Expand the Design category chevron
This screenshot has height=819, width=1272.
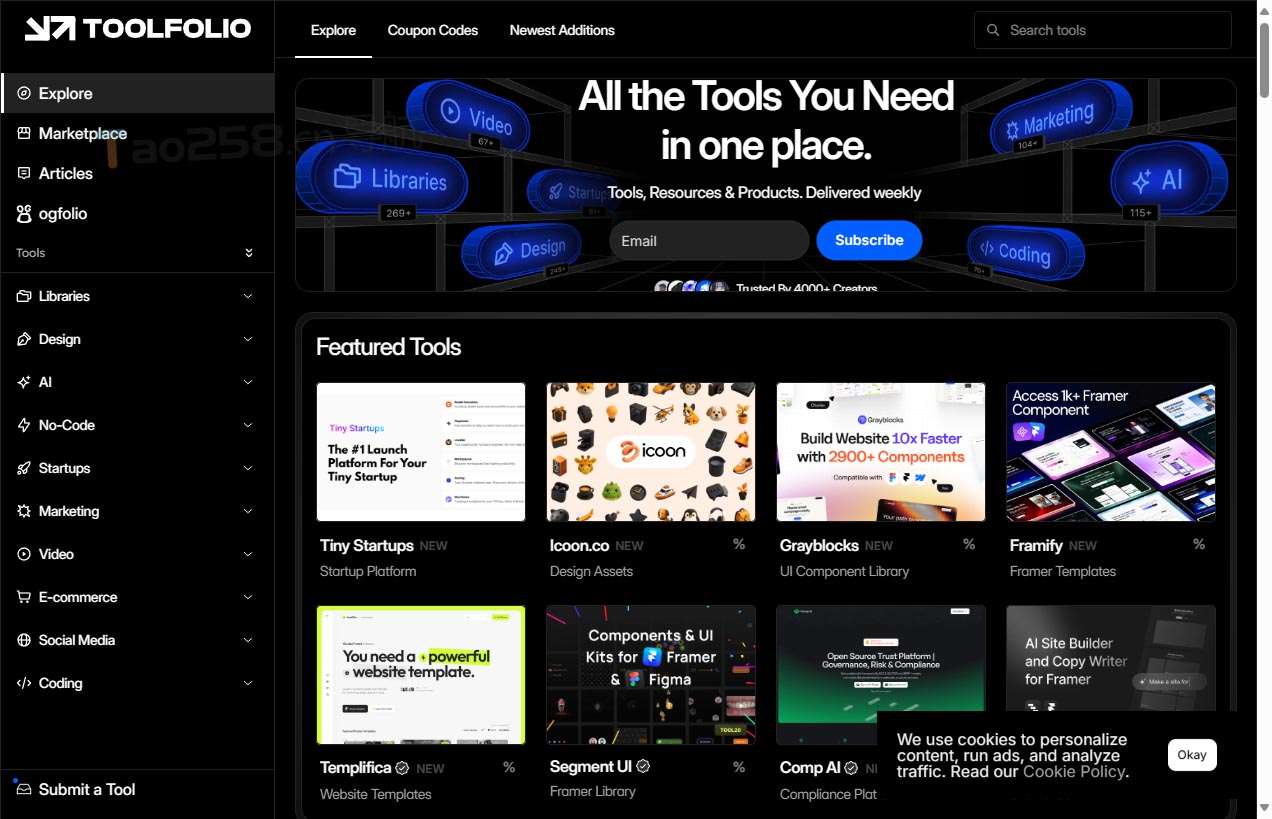pos(248,339)
